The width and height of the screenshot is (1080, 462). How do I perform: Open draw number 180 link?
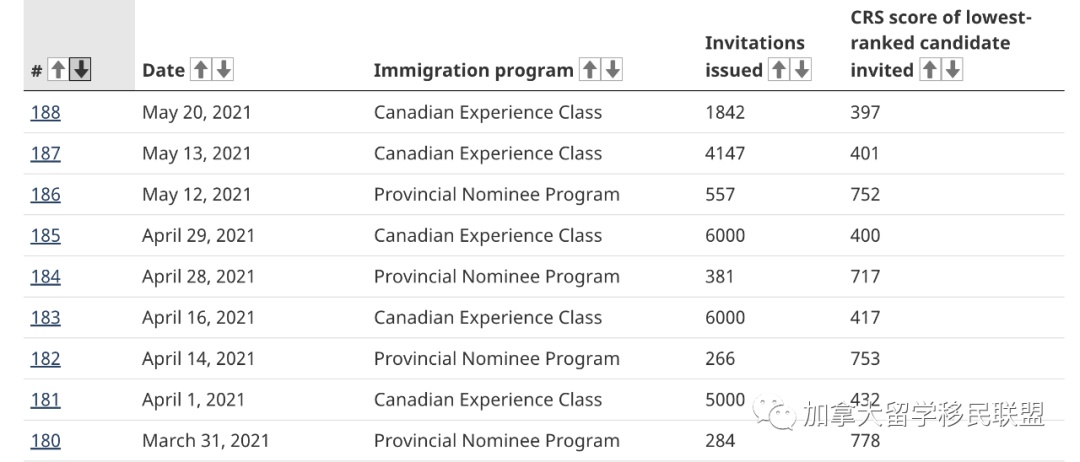(x=45, y=441)
